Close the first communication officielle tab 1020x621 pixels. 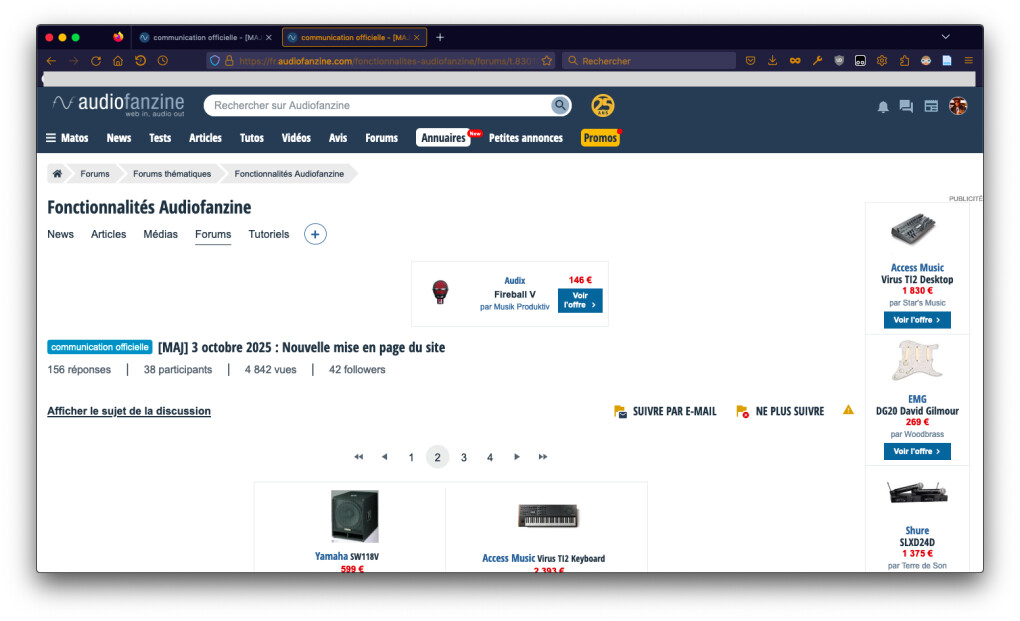[269, 37]
